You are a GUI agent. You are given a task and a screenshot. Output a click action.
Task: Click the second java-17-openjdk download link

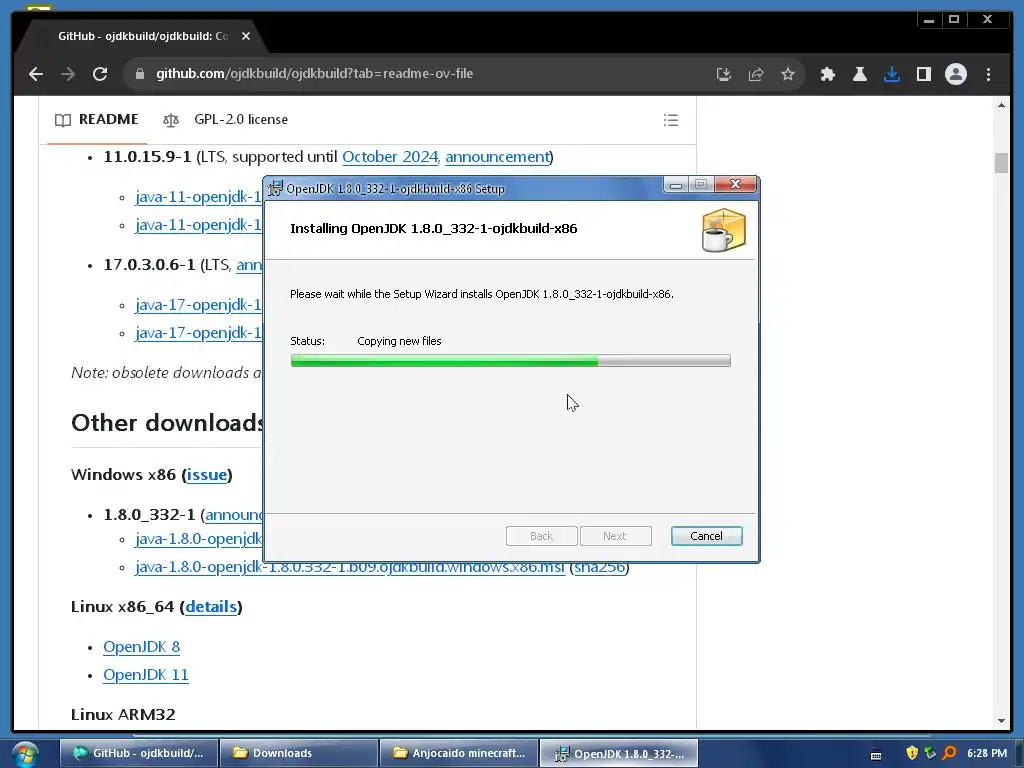[198, 333]
